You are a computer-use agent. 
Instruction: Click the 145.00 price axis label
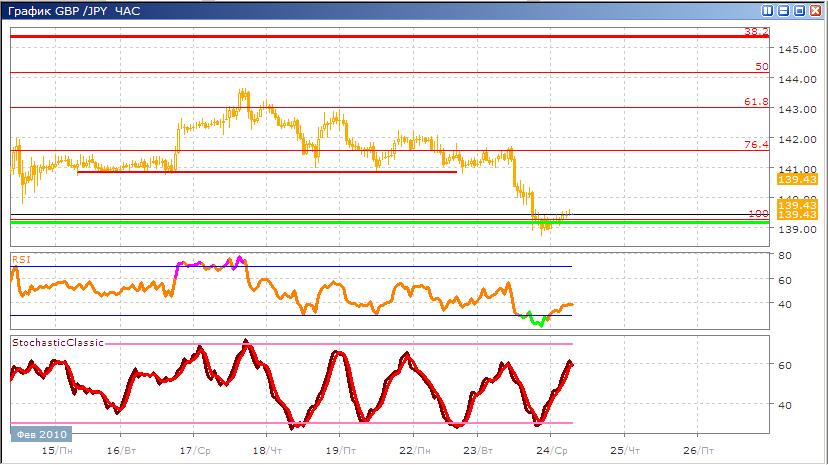point(795,49)
